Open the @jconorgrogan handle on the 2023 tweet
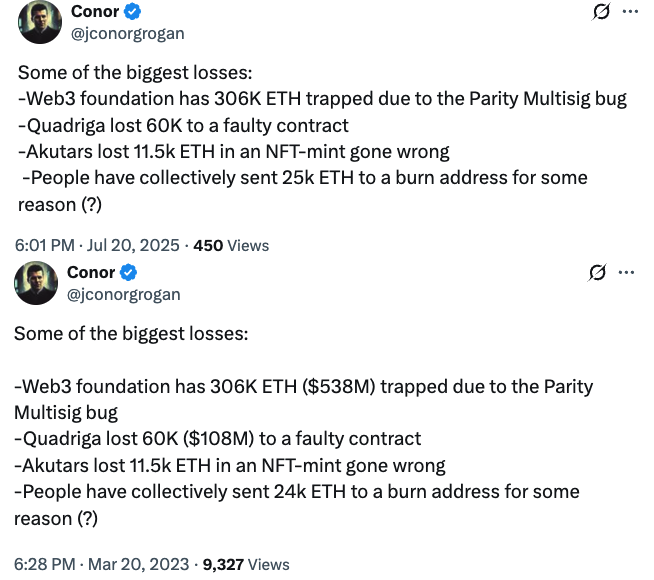 (123, 294)
